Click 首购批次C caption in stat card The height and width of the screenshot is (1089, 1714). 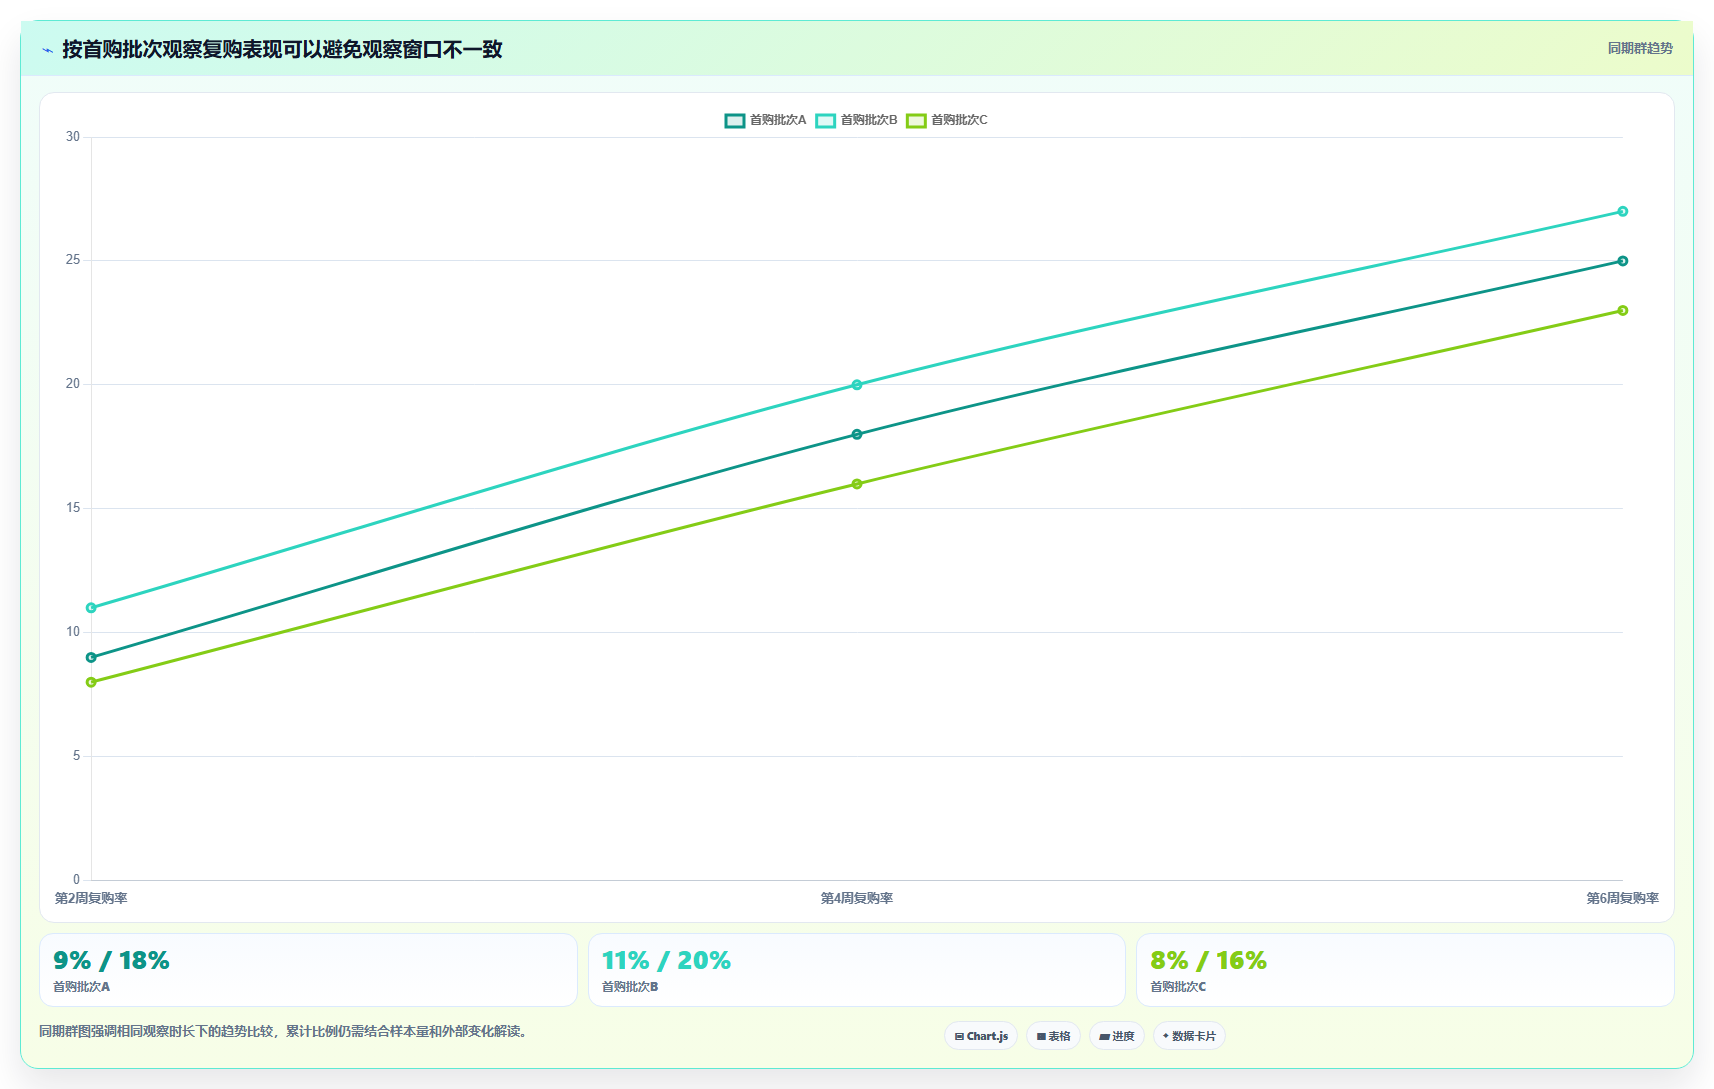tap(1178, 987)
